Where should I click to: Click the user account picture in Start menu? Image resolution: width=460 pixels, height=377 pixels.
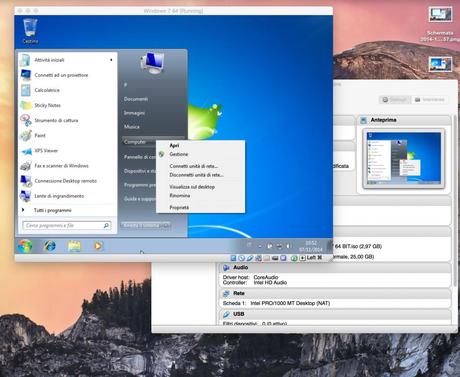152,62
